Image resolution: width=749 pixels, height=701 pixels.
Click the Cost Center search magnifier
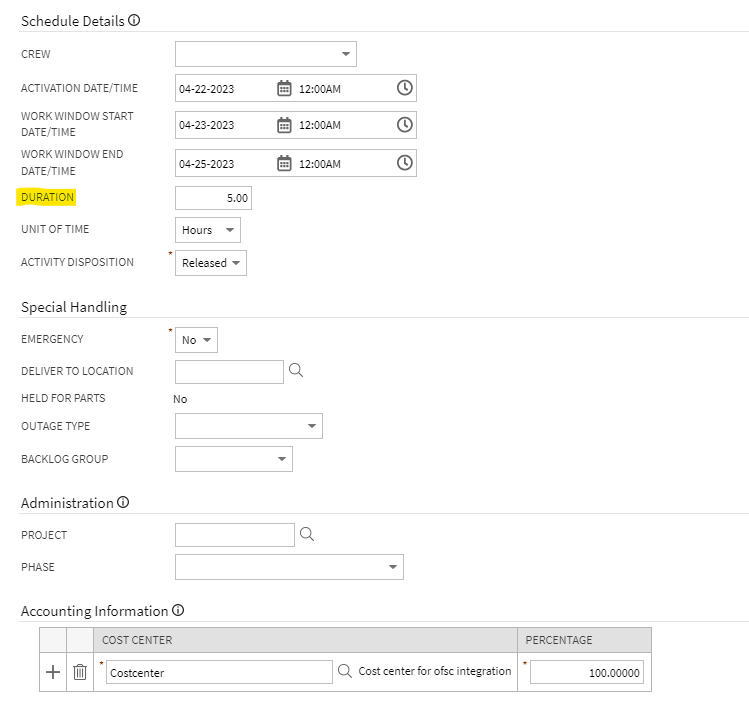point(344,672)
